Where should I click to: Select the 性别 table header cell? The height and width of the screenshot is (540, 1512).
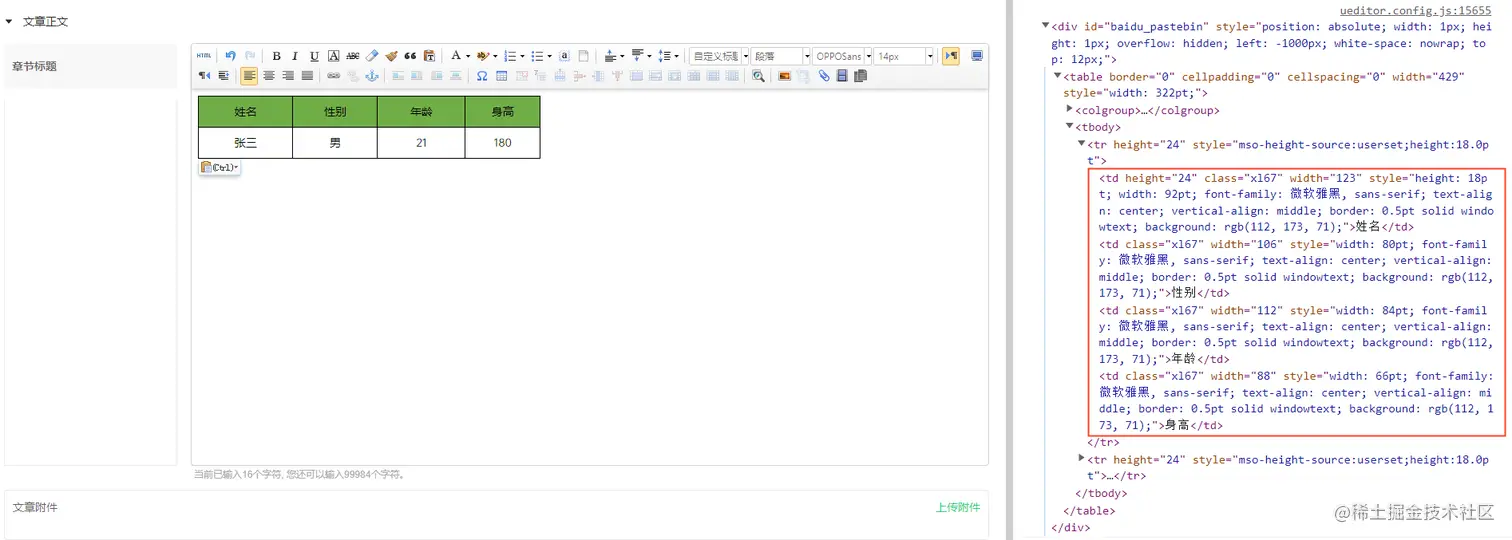pyautogui.click(x=335, y=112)
